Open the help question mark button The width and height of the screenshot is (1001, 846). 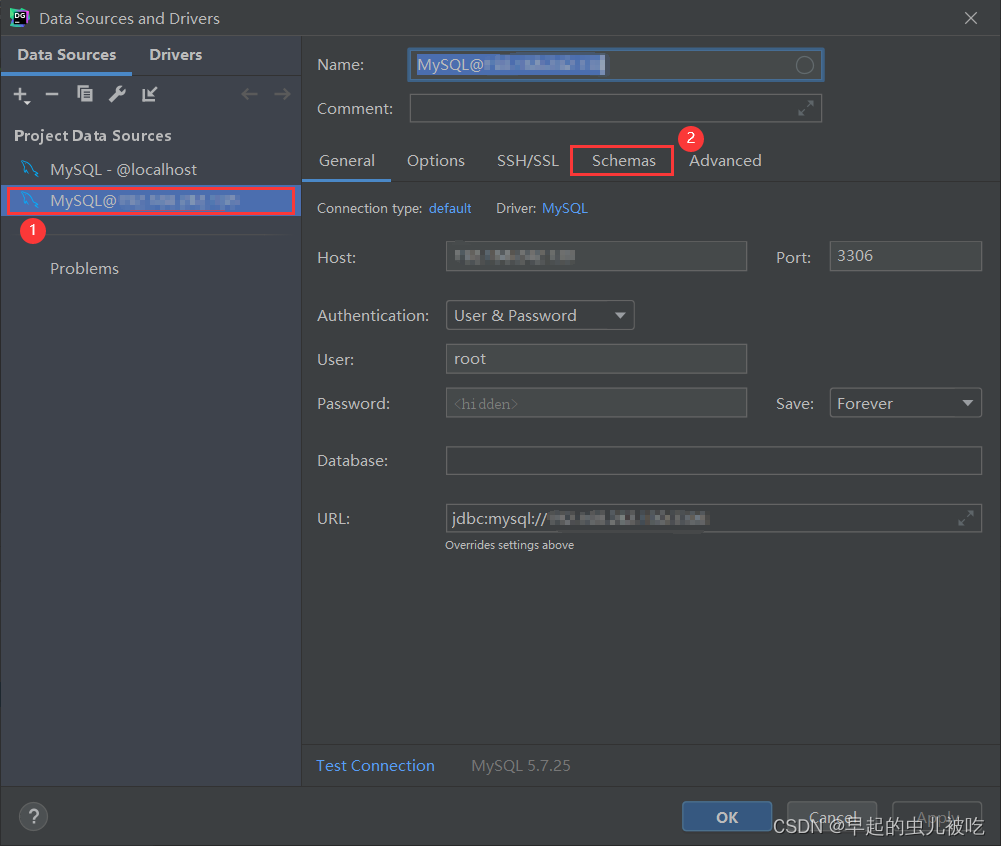click(x=33, y=817)
